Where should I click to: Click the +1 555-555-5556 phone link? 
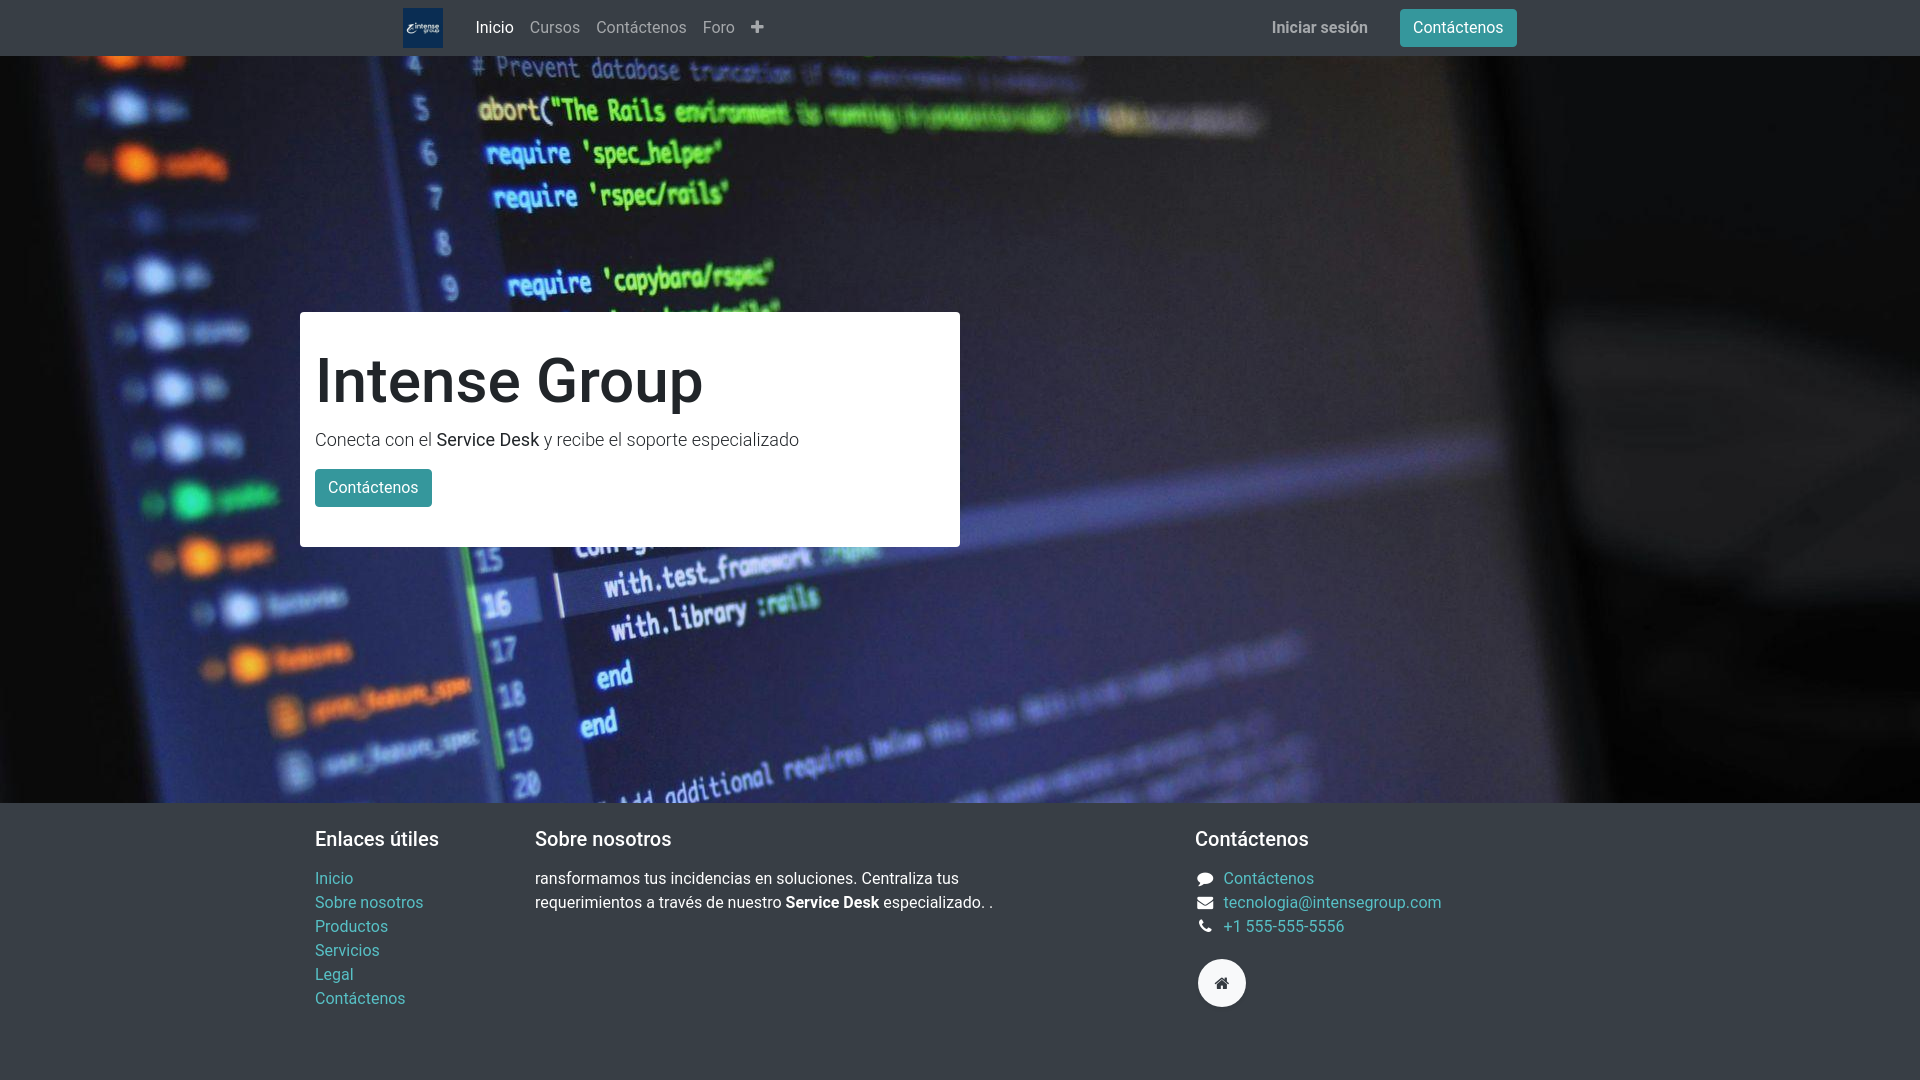coord(1283,927)
